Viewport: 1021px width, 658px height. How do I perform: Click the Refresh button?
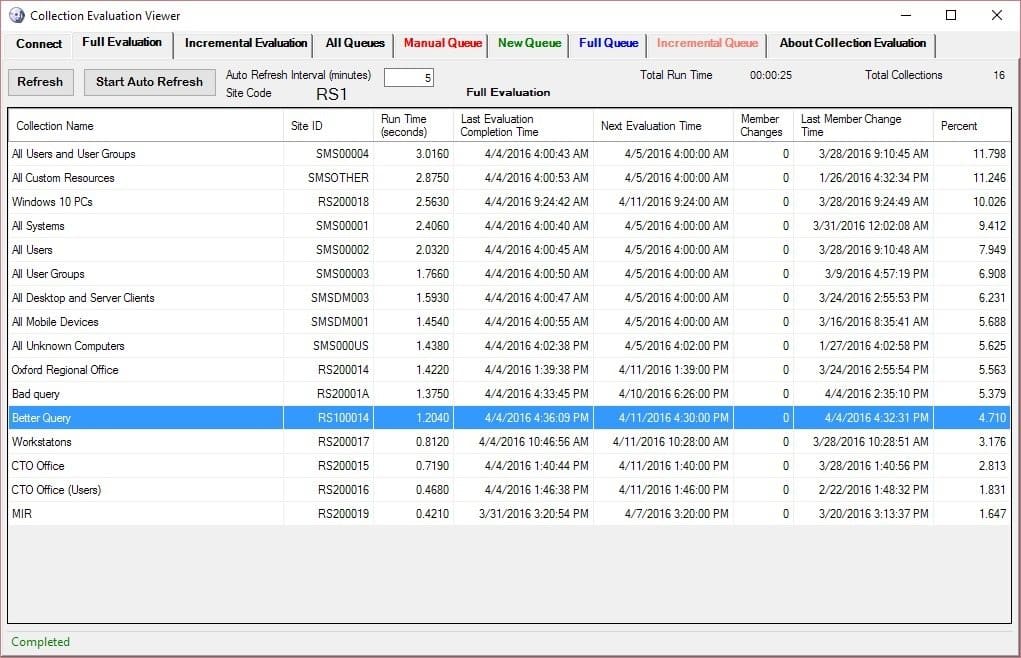pos(40,82)
